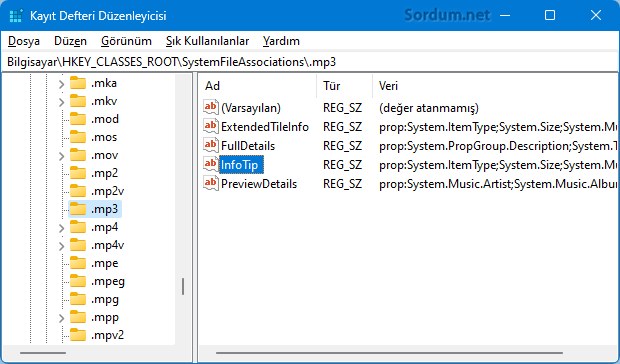This screenshot has height=364, width=620.
Task: Click the registry path address bar
Action: pos(310,62)
